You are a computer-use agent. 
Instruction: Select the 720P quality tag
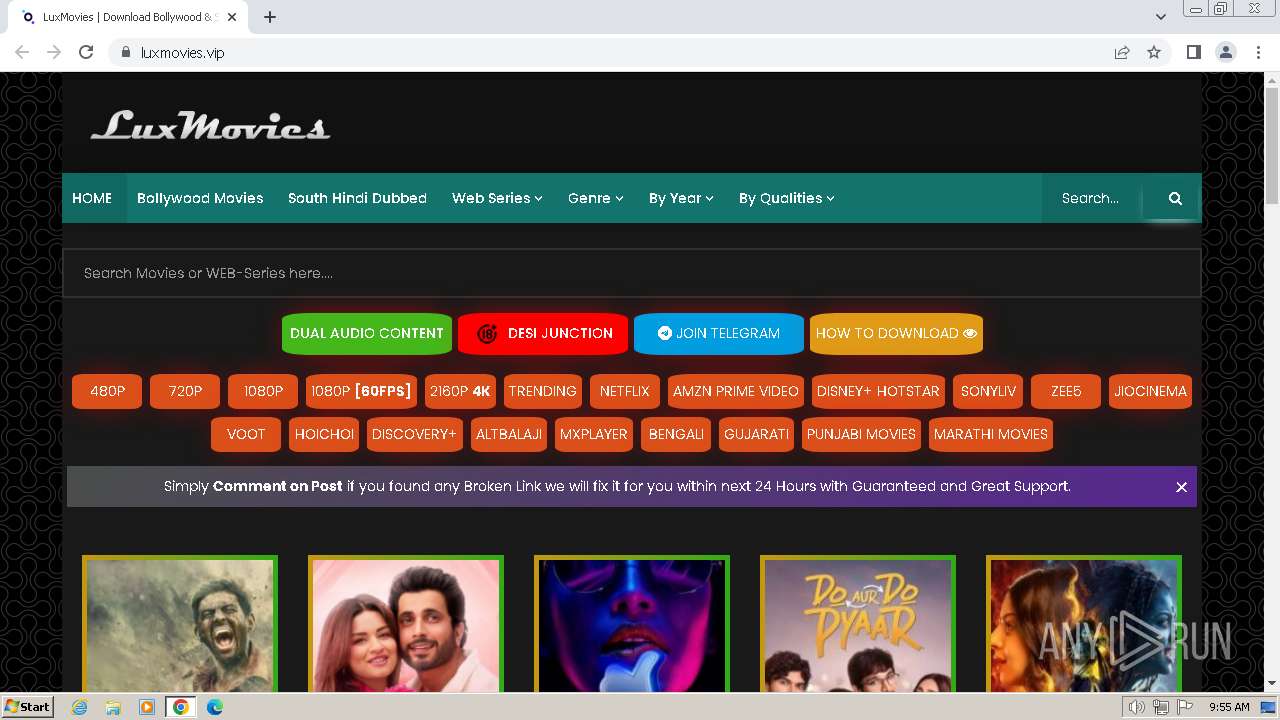tap(185, 391)
